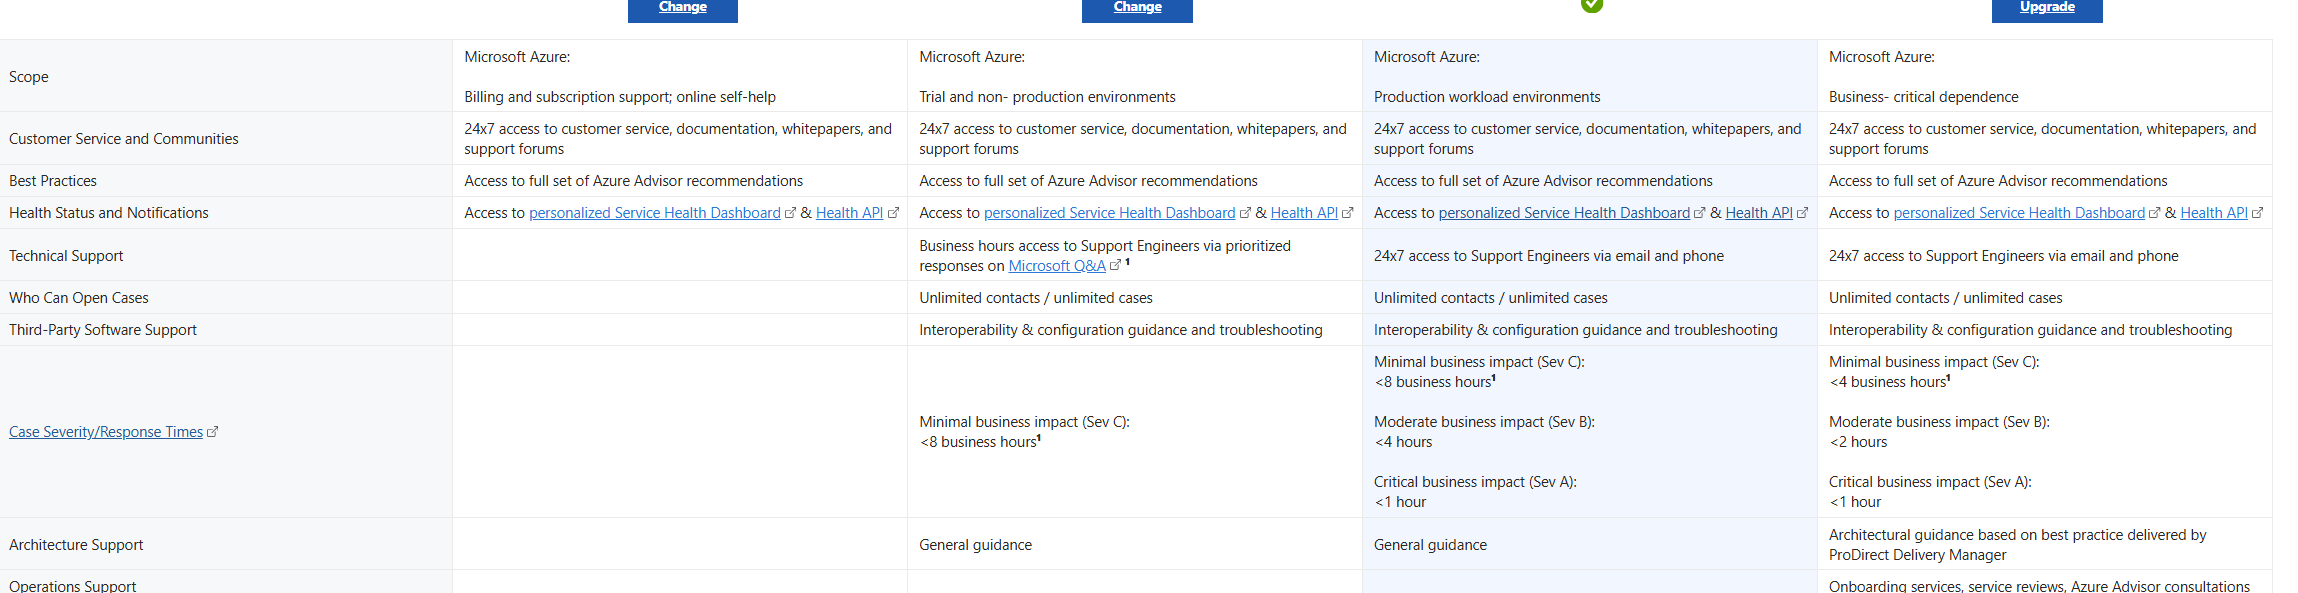Open personalized Service Health Dashboard link in Production workload column
The image size is (2298, 593).
pos(1564,213)
